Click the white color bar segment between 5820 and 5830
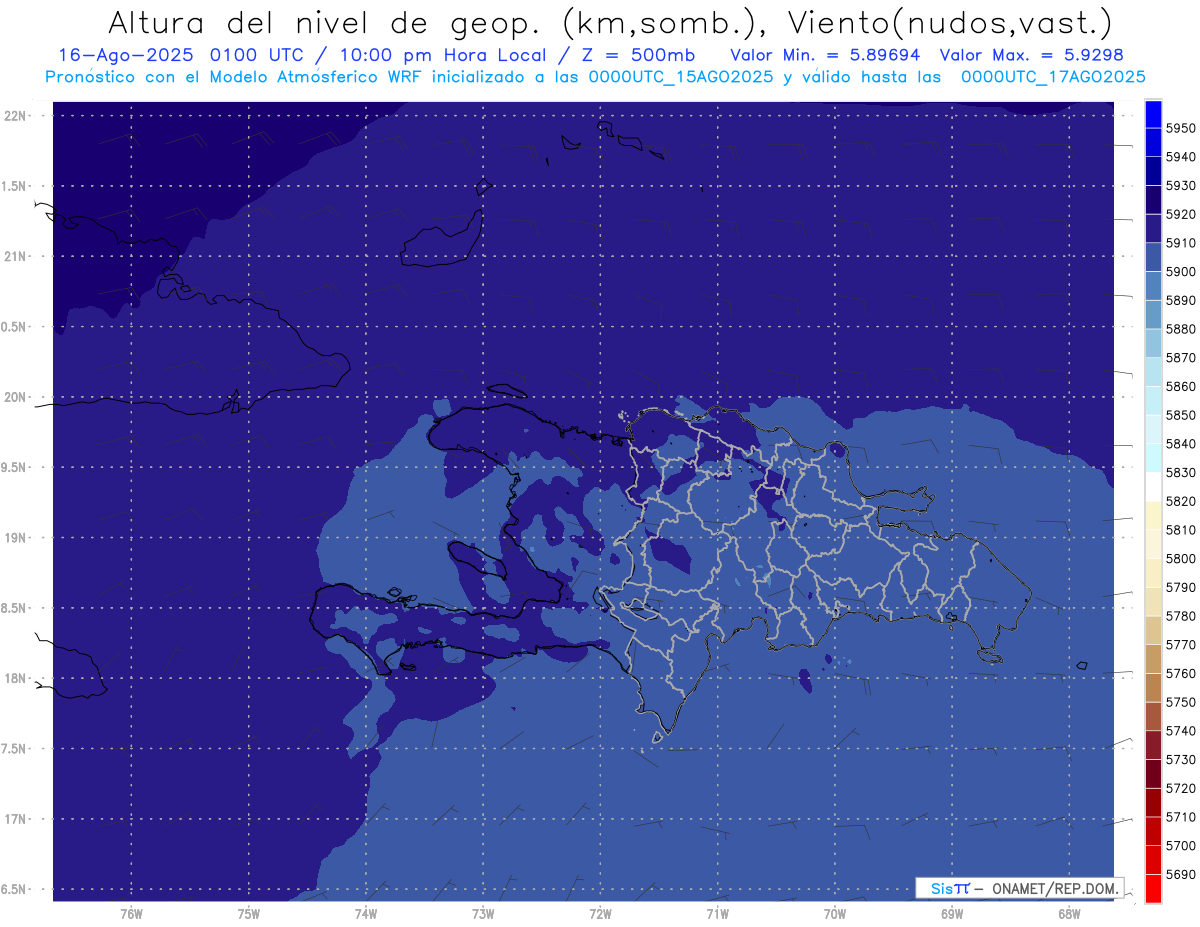The image size is (1200, 927). coord(1153,486)
